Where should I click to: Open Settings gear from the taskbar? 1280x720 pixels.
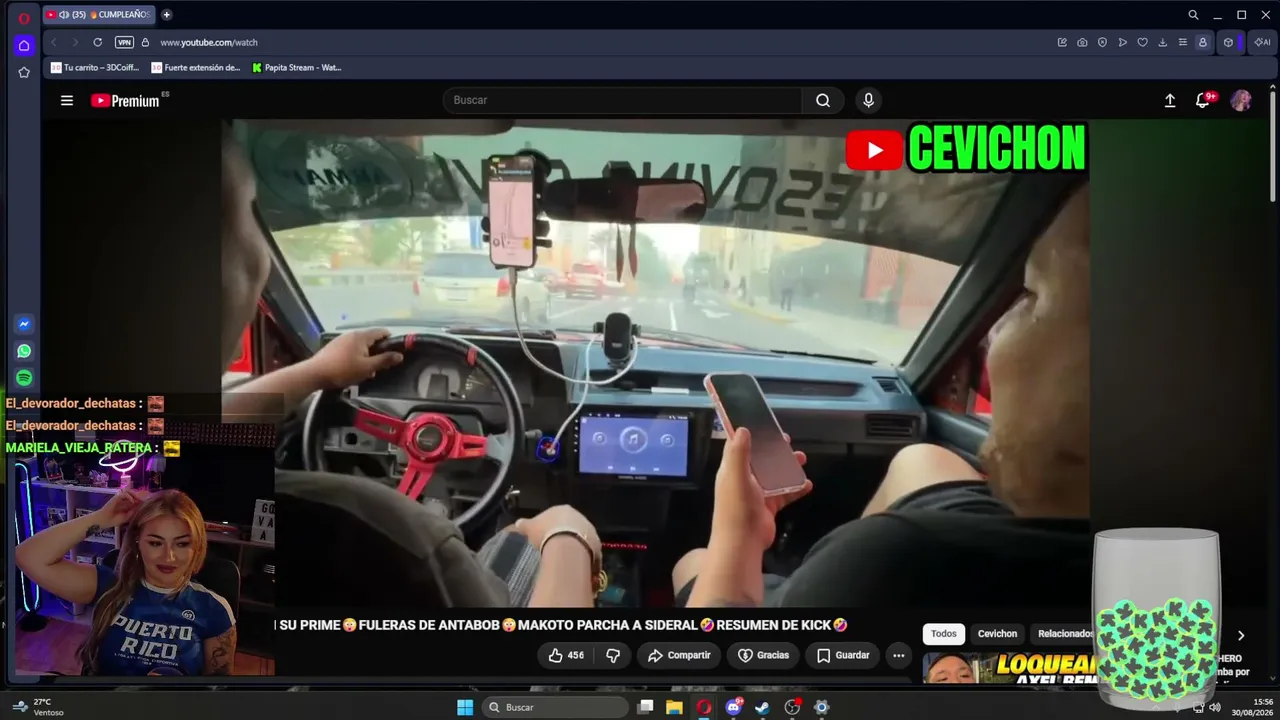click(822, 707)
